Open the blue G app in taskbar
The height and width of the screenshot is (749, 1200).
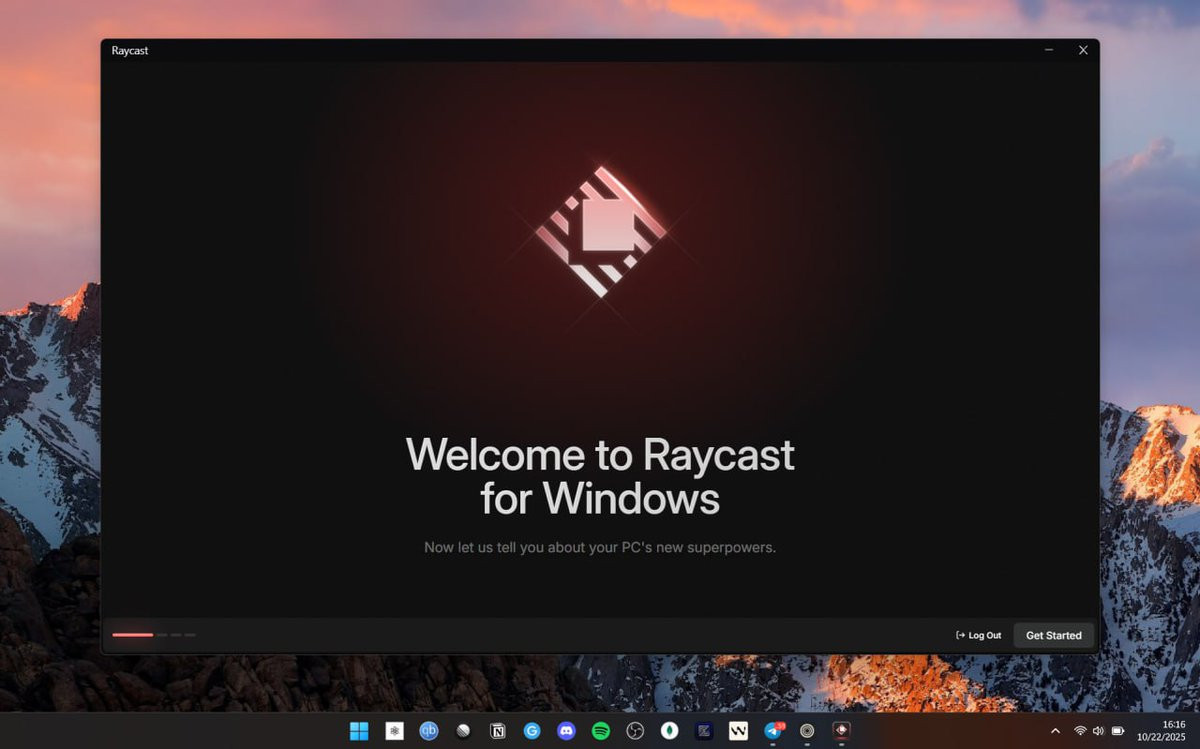tap(532, 731)
